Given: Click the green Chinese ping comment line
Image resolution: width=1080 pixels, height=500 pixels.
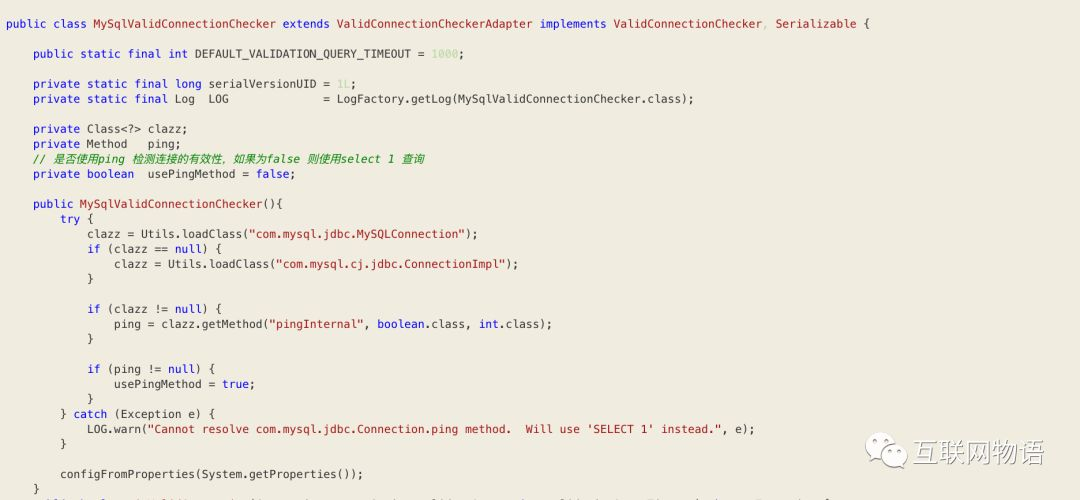Looking at the screenshot, I should [228, 159].
